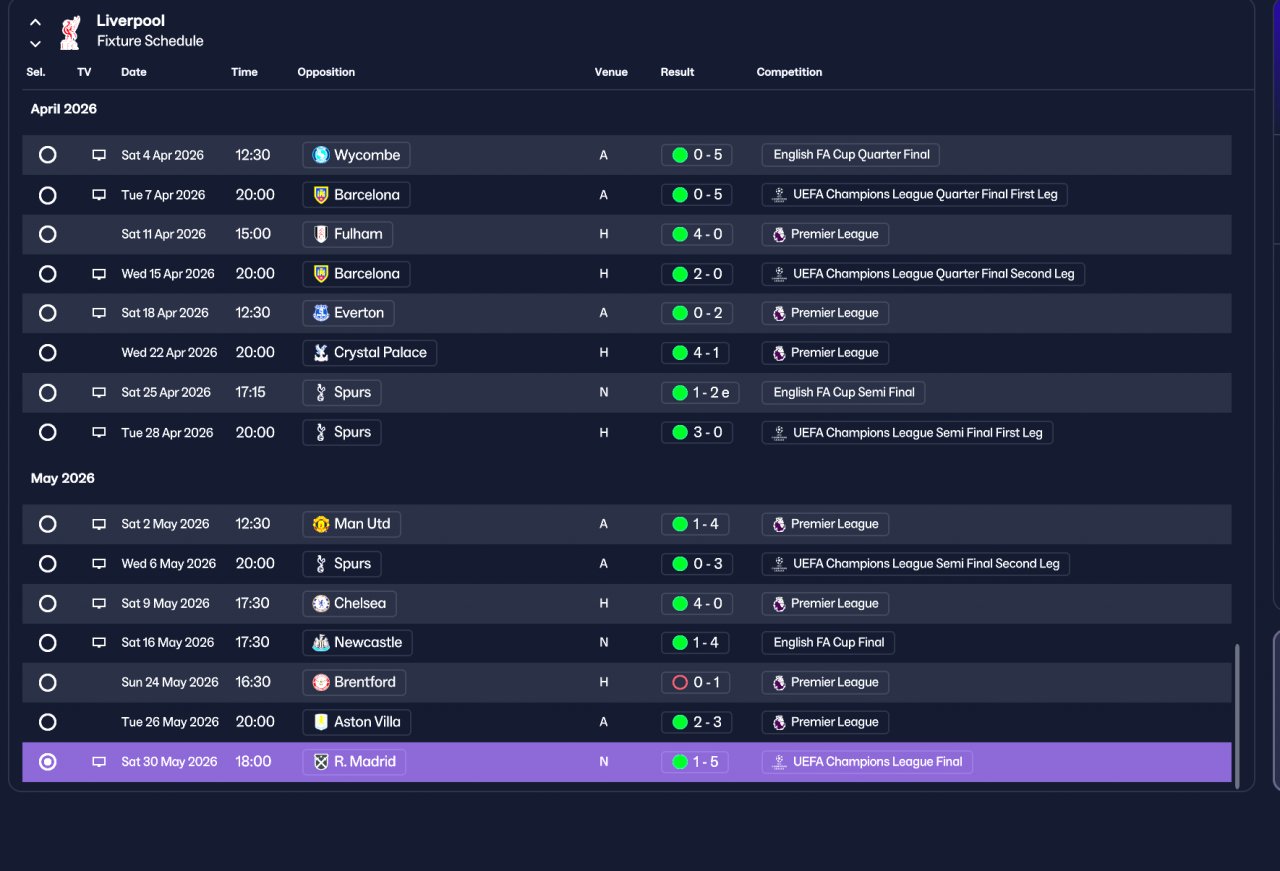Sort by Competition column header
This screenshot has width=1280, height=871.
(x=789, y=72)
